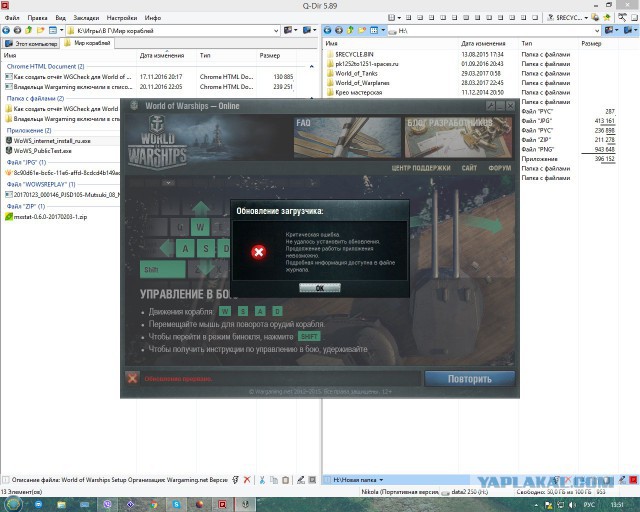The image size is (640, 512).
Task: Go up one folder in left pane
Action: point(29,30)
